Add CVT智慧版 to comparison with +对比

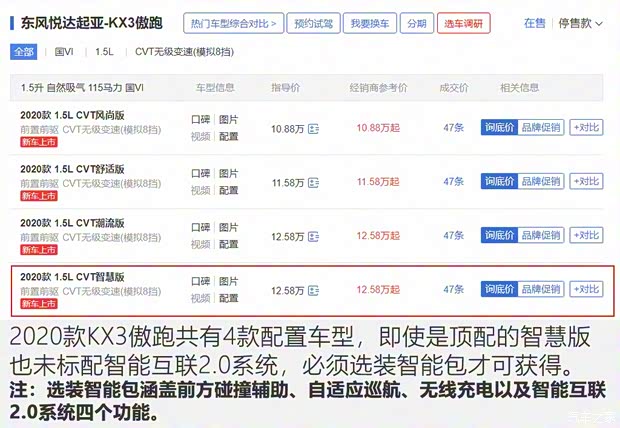[x=586, y=289]
